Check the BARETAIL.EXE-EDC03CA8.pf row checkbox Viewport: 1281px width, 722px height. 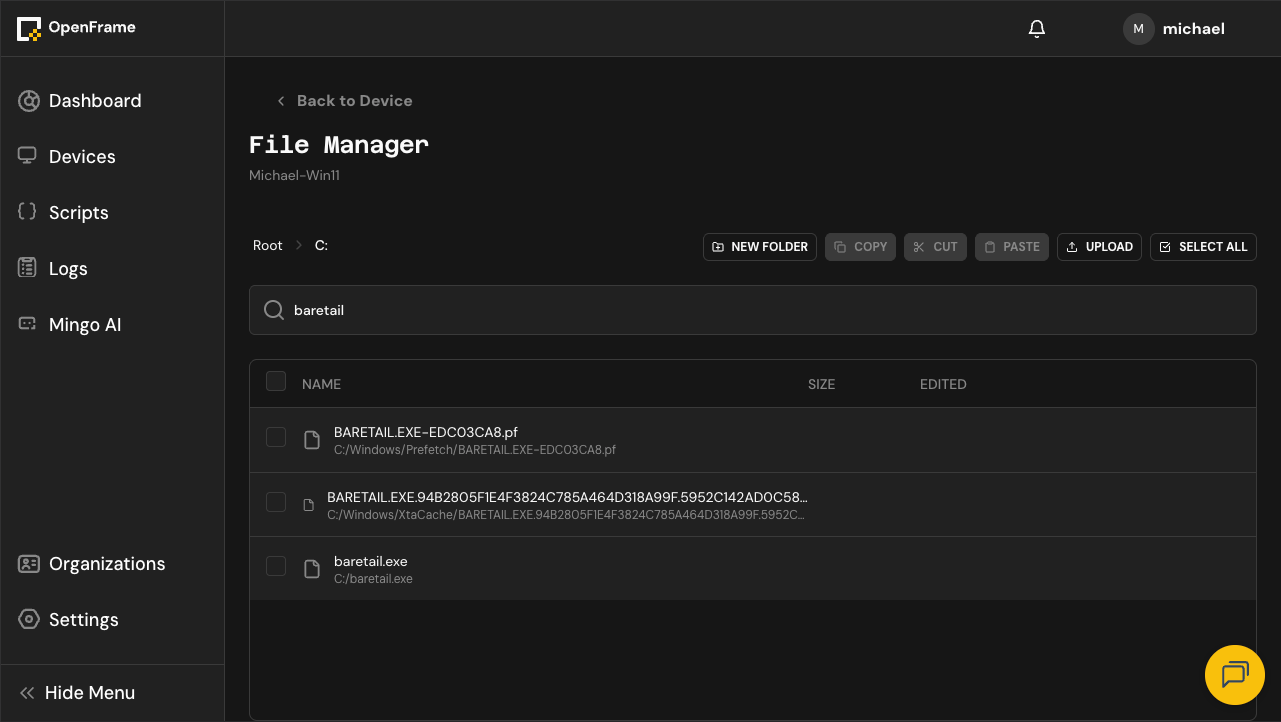tap(276, 437)
